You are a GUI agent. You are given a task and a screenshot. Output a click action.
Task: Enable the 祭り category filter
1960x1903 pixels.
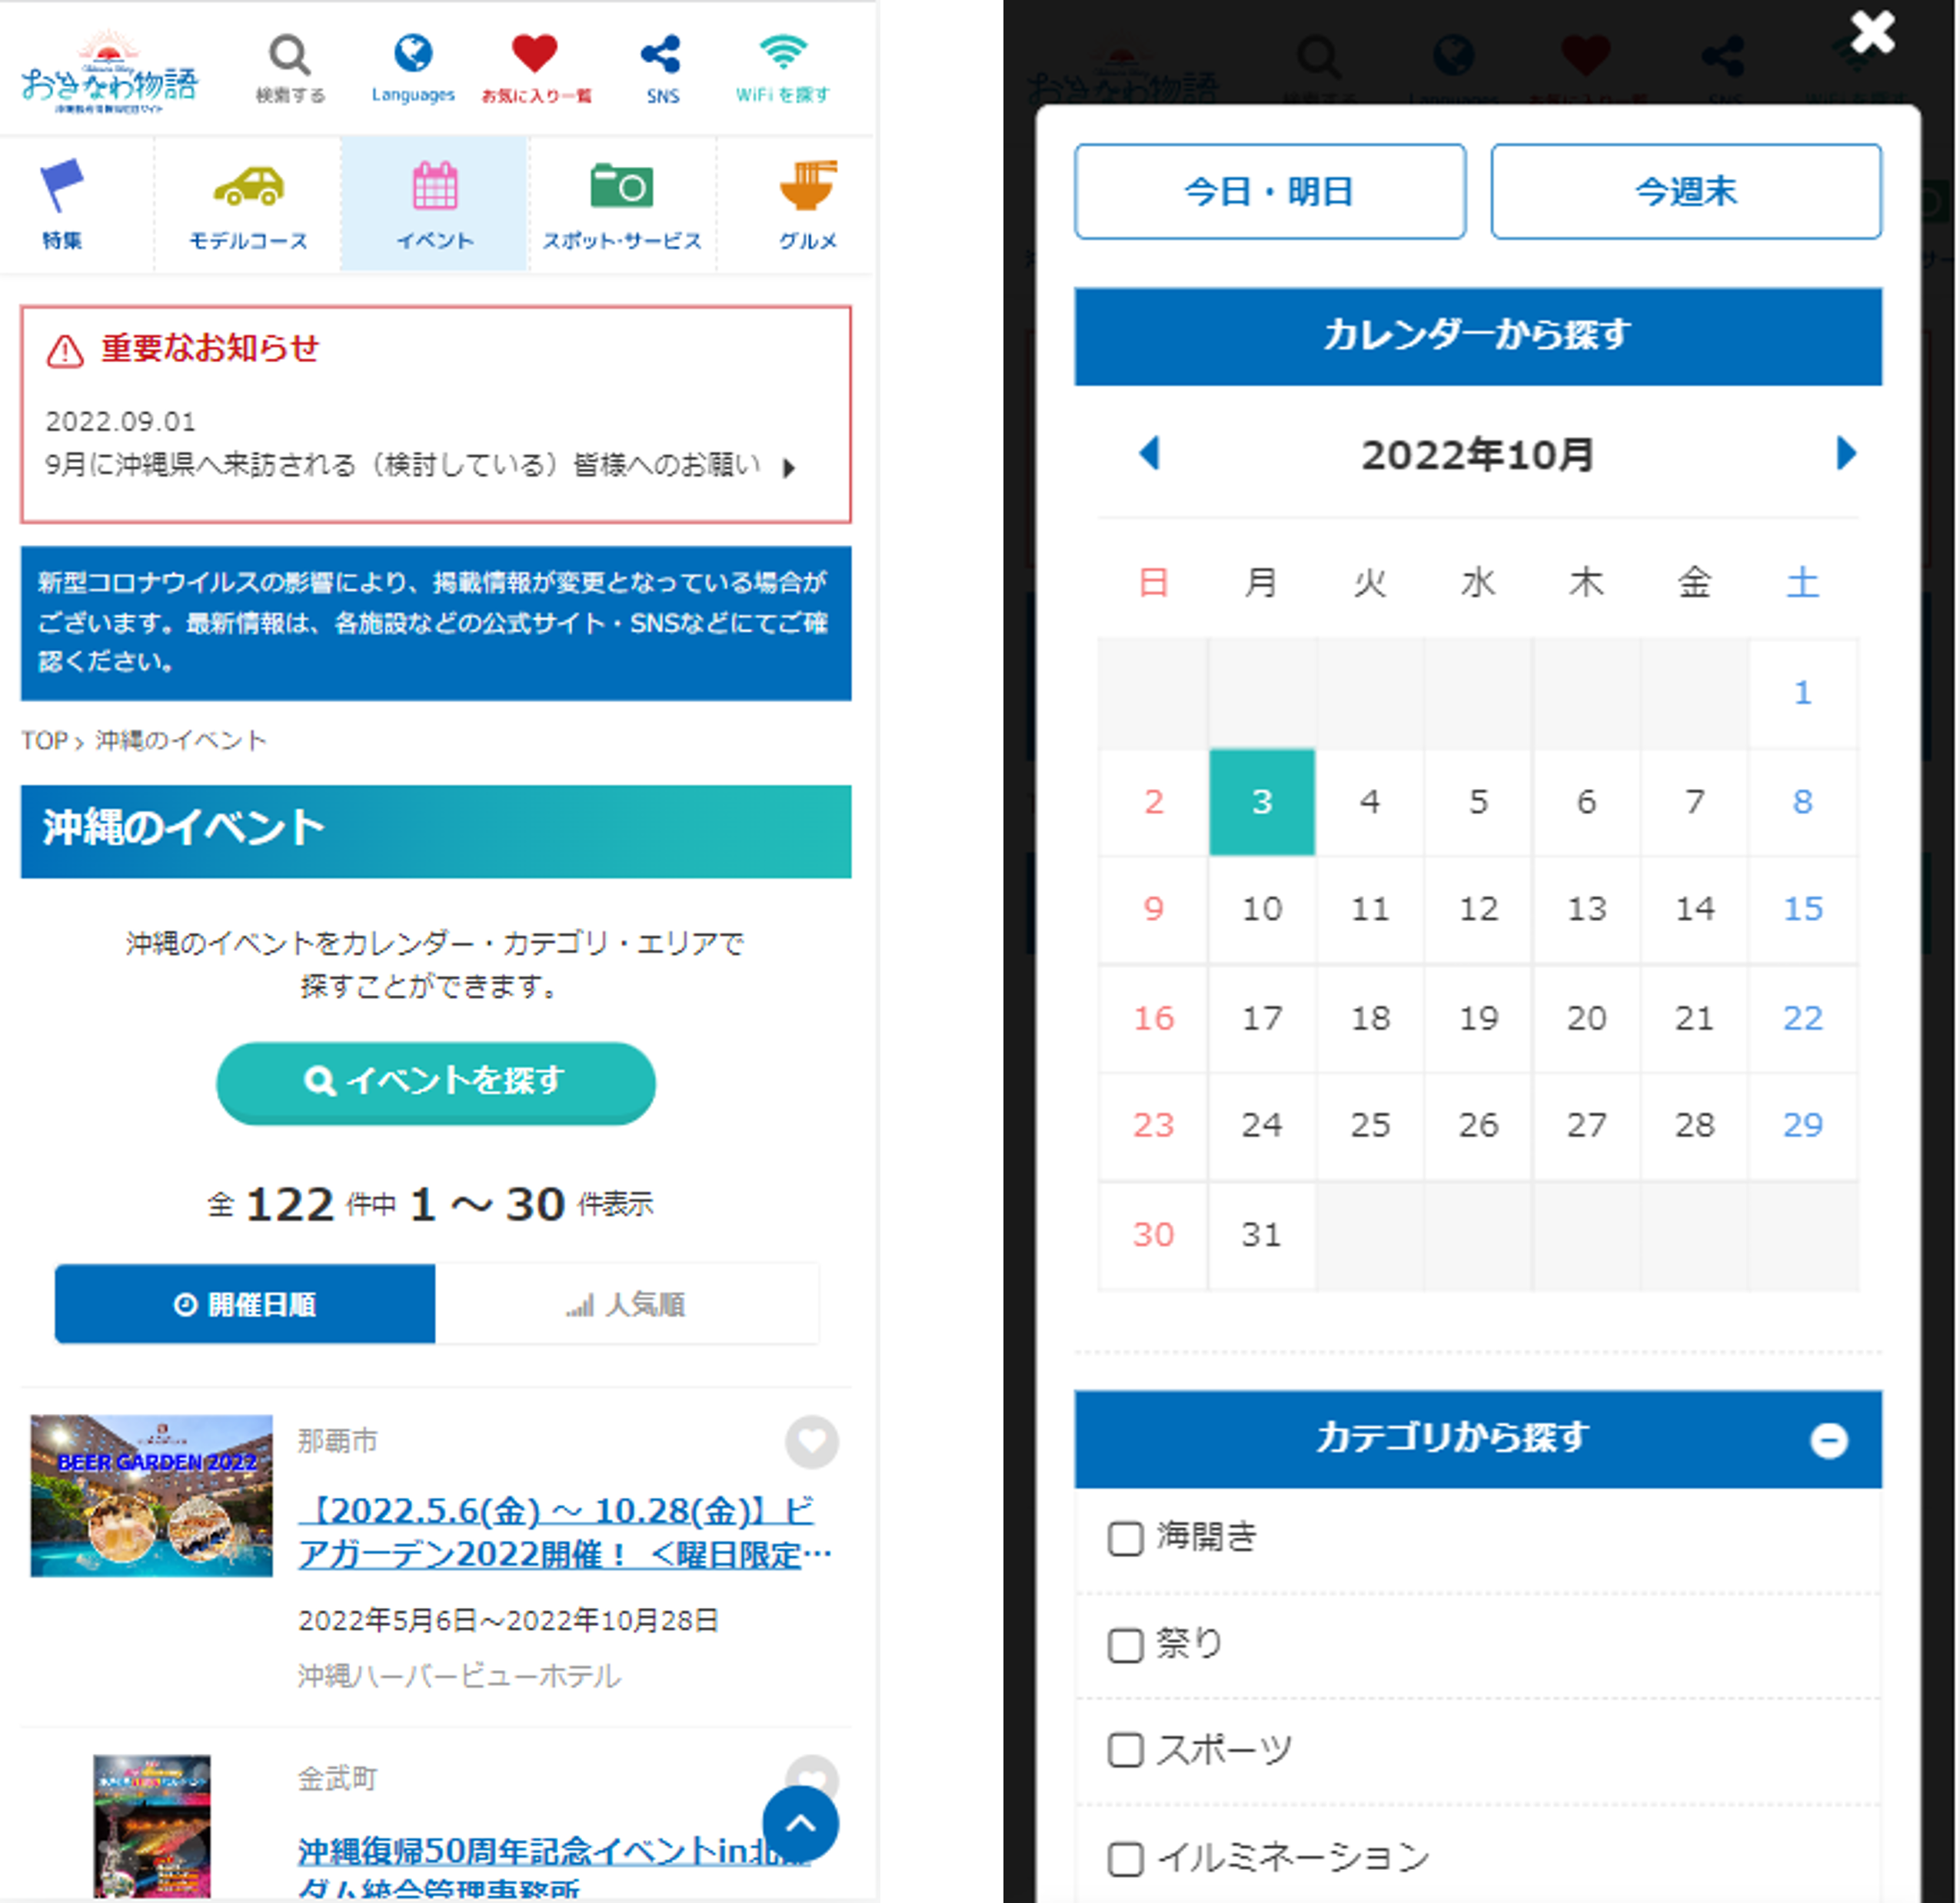[x=1126, y=1646]
